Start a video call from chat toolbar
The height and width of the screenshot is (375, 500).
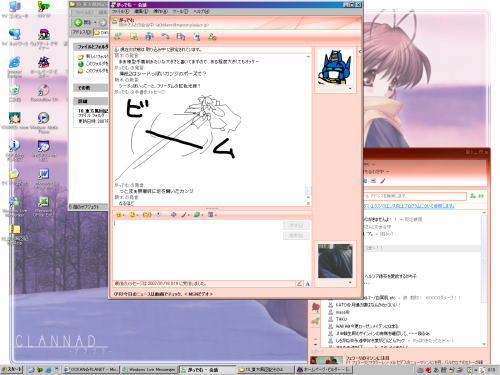[149, 36]
